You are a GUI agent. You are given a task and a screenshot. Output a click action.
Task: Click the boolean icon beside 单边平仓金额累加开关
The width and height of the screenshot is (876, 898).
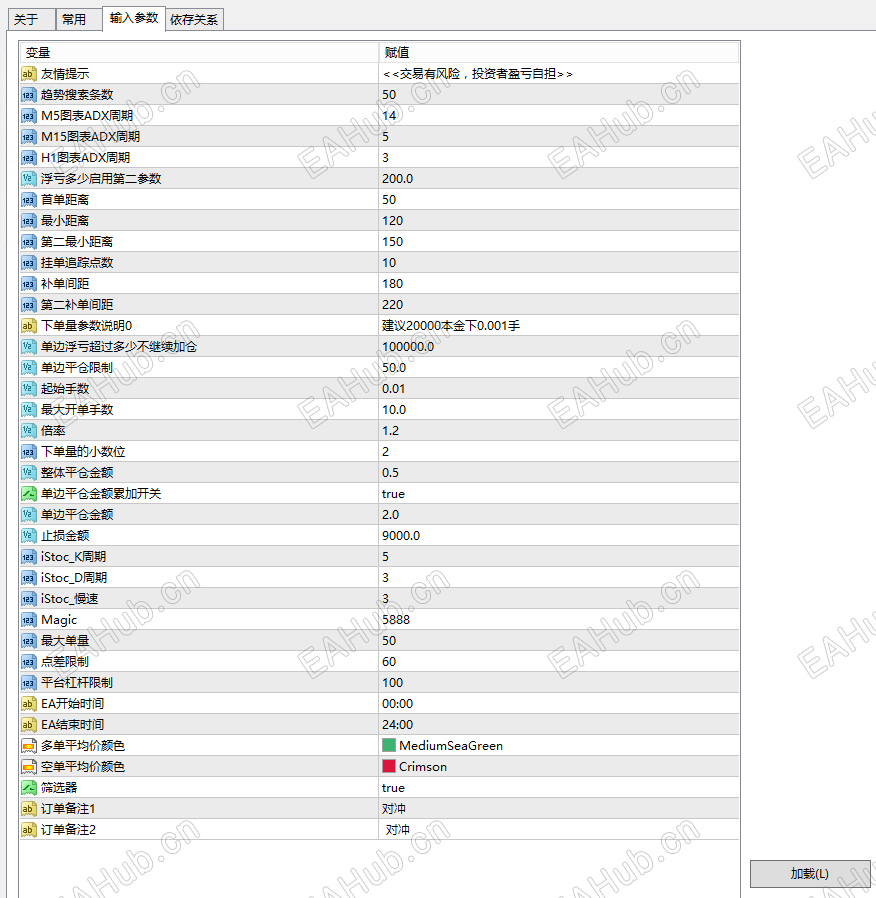point(29,494)
